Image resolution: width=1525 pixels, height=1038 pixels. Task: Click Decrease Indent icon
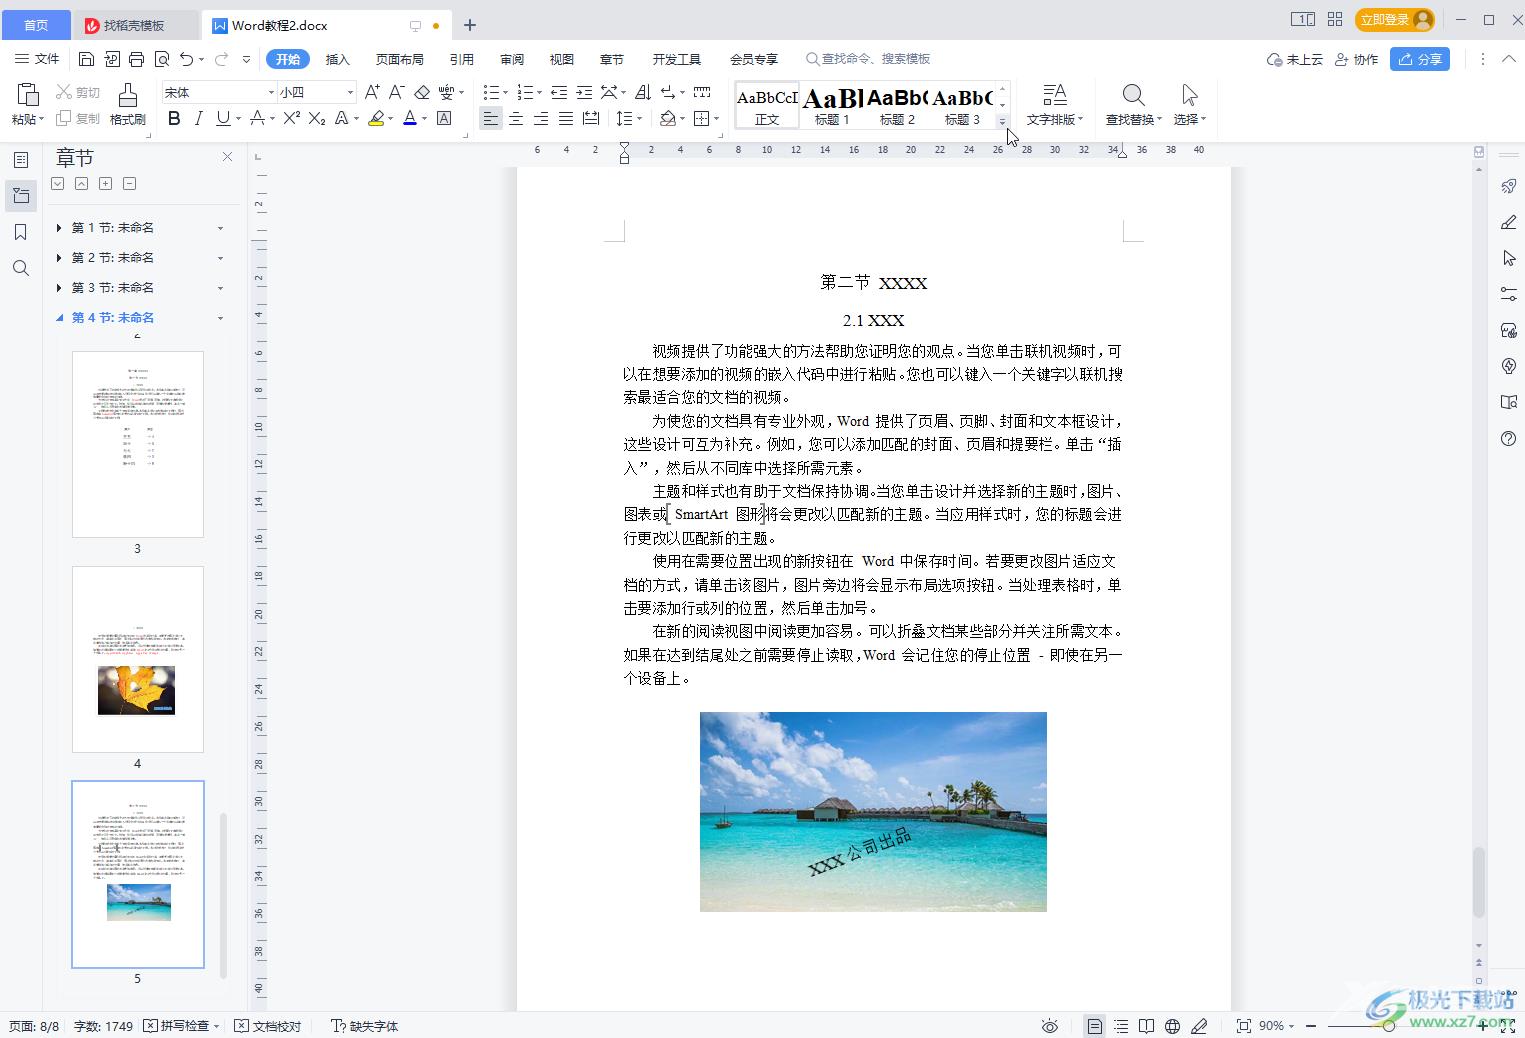[x=559, y=92]
